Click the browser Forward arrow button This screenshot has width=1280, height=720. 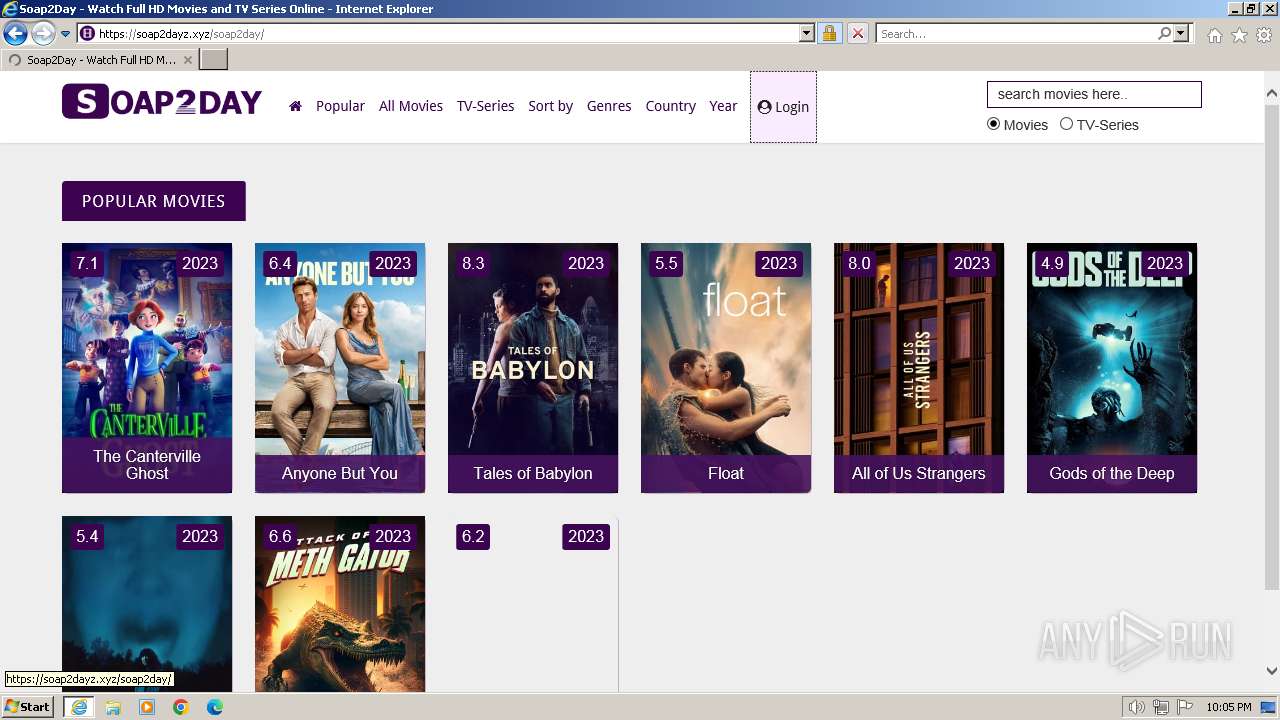point(43,34)
